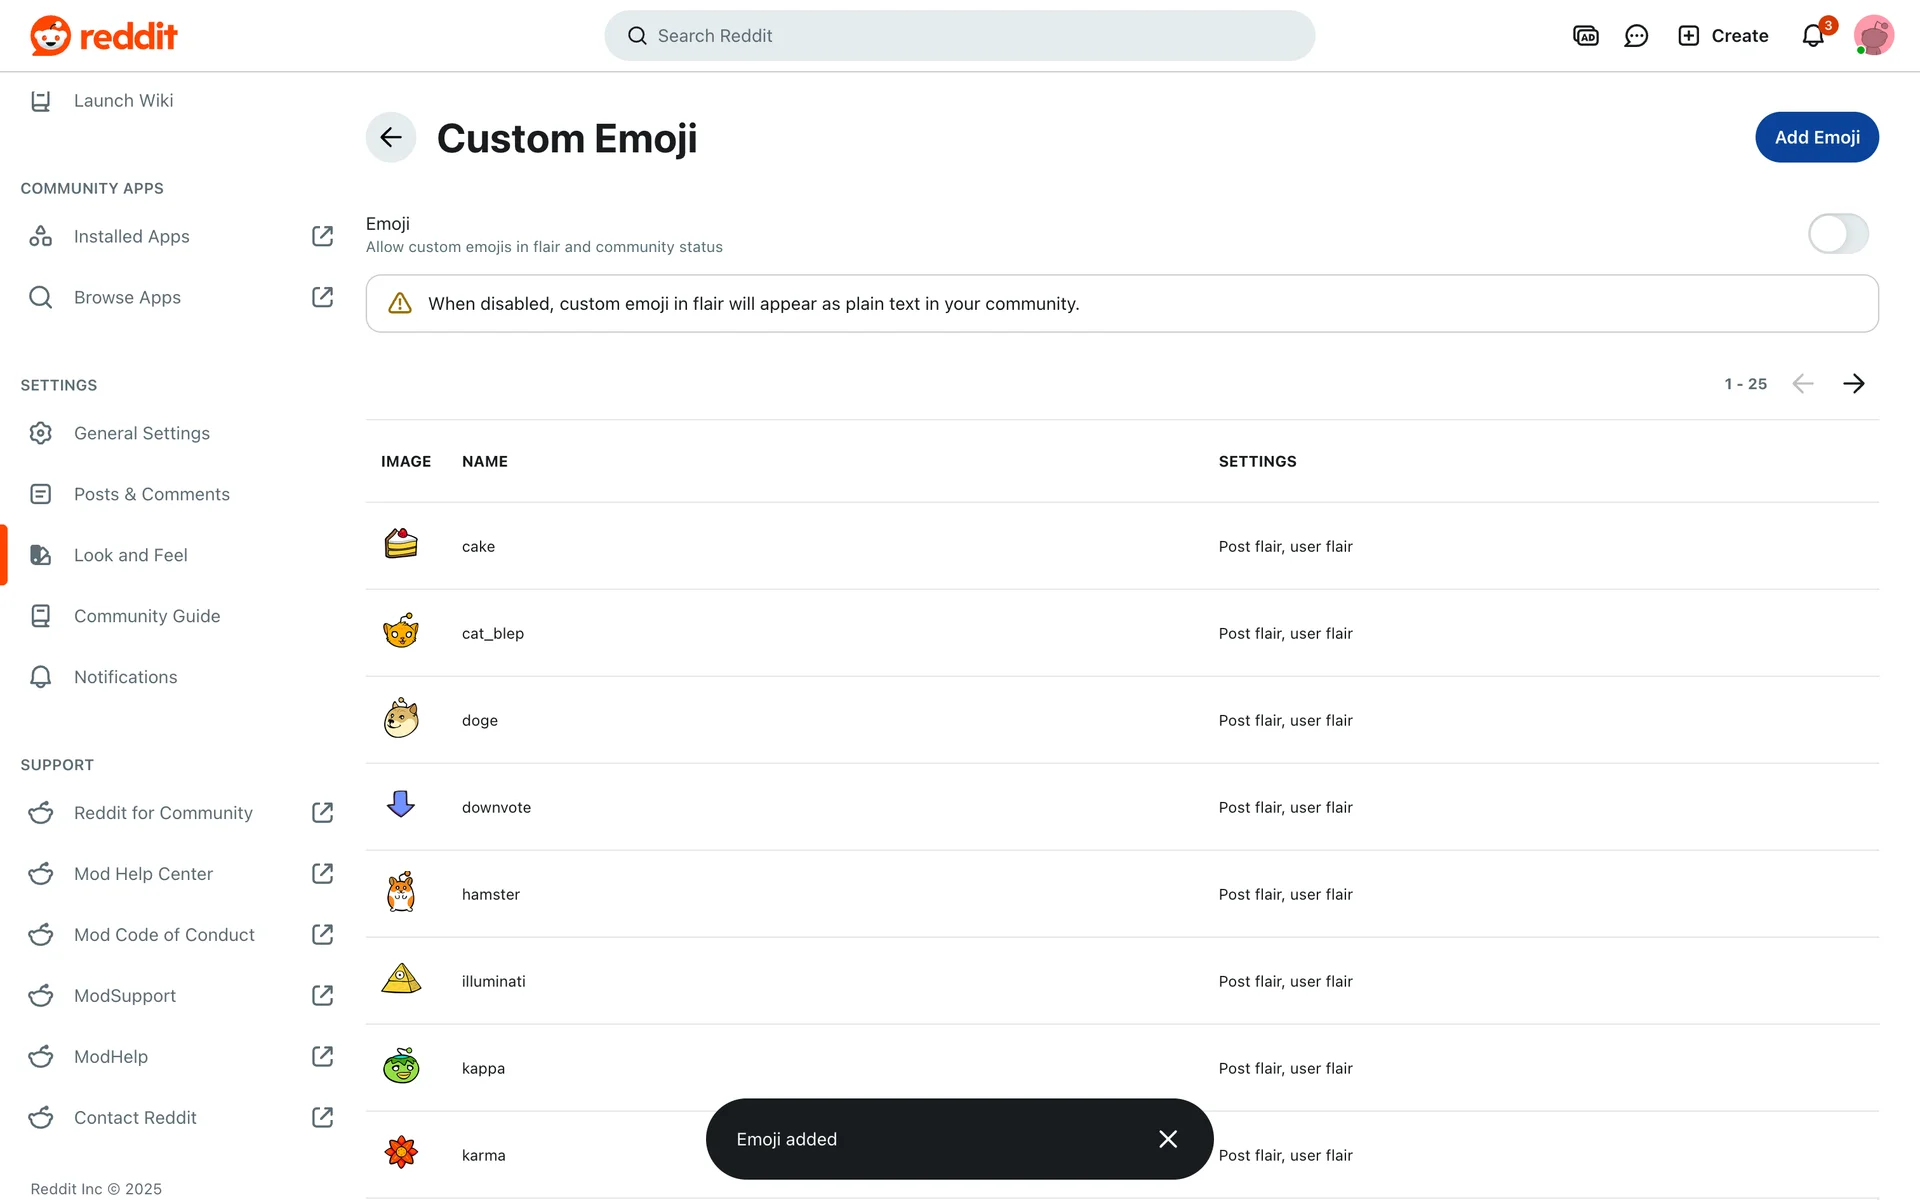
Task: Open Community Guide settings
Action: [146, 616]
